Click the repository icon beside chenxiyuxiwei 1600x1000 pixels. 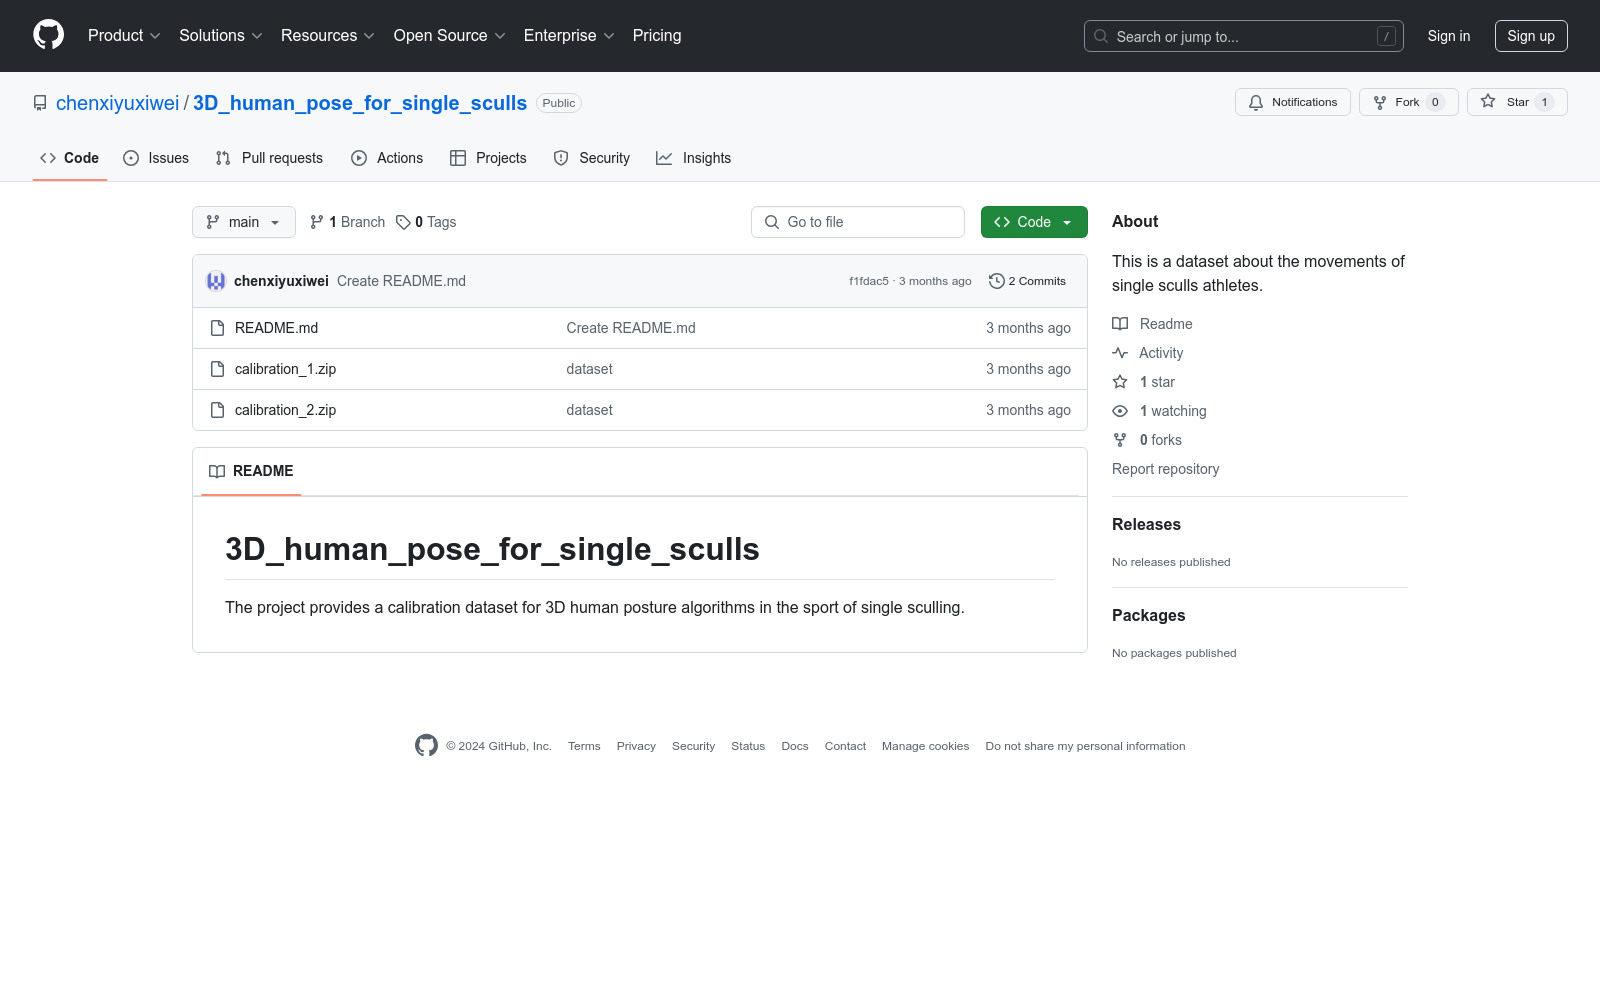click(x=40, y=103)
